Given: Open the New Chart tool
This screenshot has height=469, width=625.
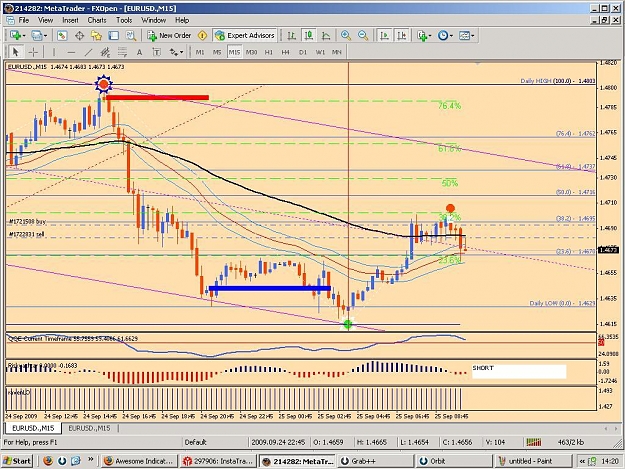Looking at the screenshot, I should pos(15,35).
